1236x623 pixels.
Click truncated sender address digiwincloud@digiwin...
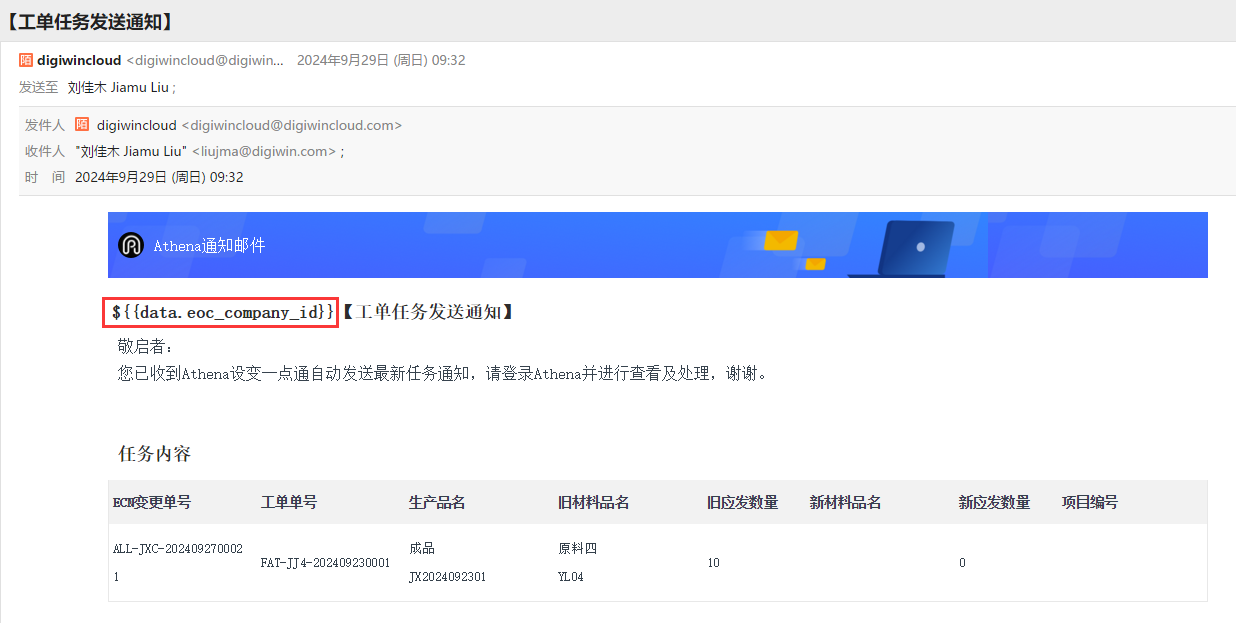[x=205, y=60]
